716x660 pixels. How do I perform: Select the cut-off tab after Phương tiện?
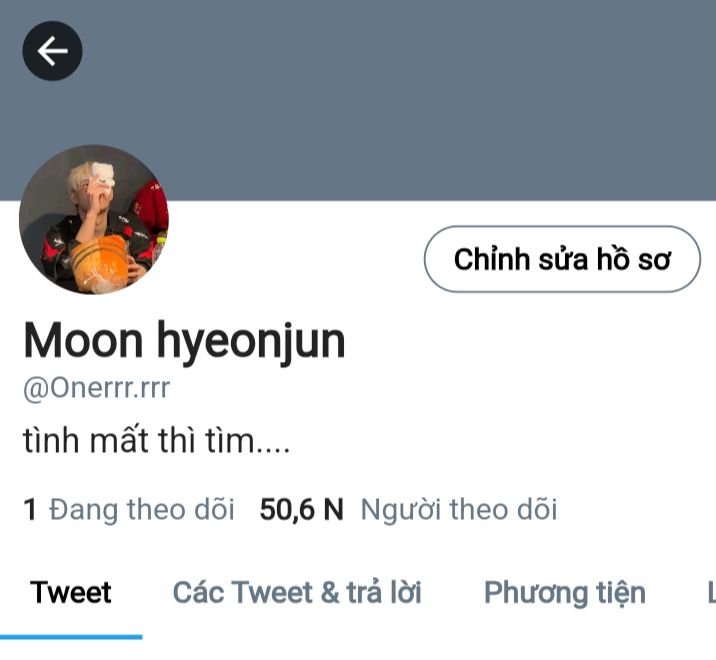tap(711, 592)
